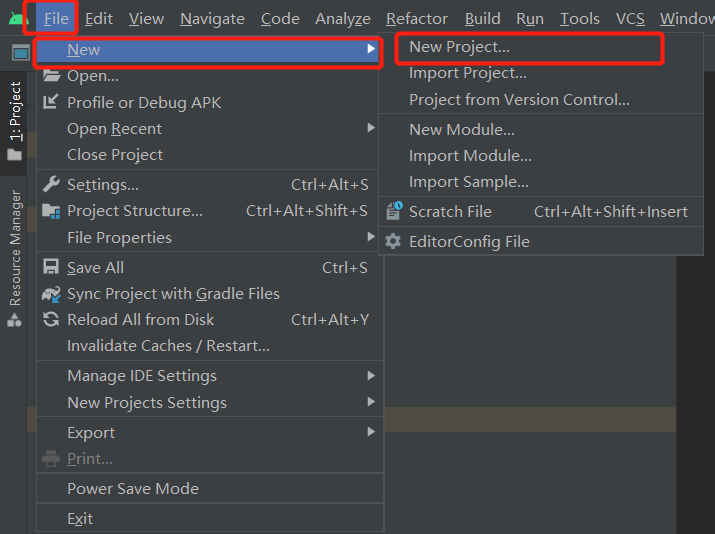Click the Print... entry
Screen dimensions: 715x534
[210, 459]
